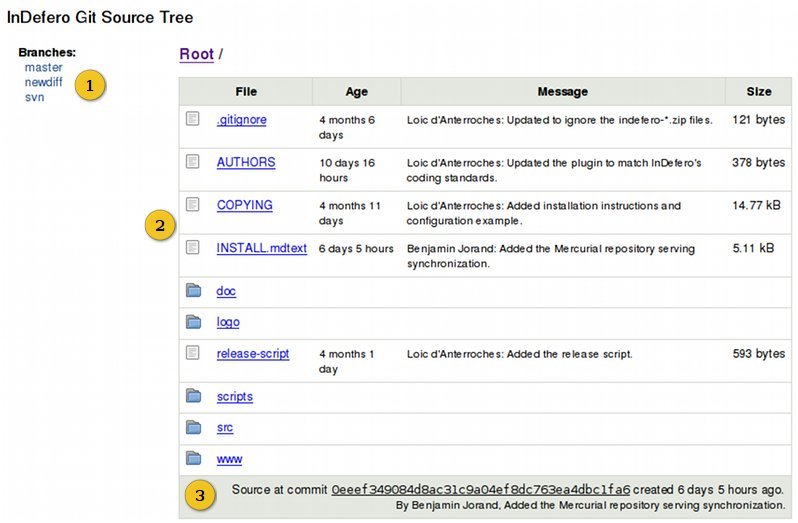Viewport: 798px width, 523px height.
Task: Browse into the www folder
Action: [230, 459]
